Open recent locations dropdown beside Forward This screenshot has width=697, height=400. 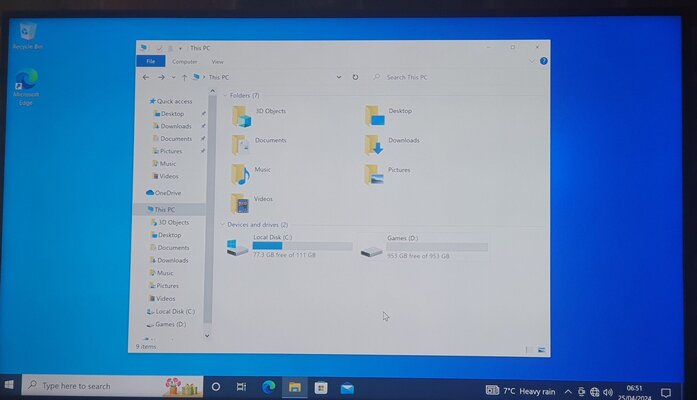click(x=173, y=77)
